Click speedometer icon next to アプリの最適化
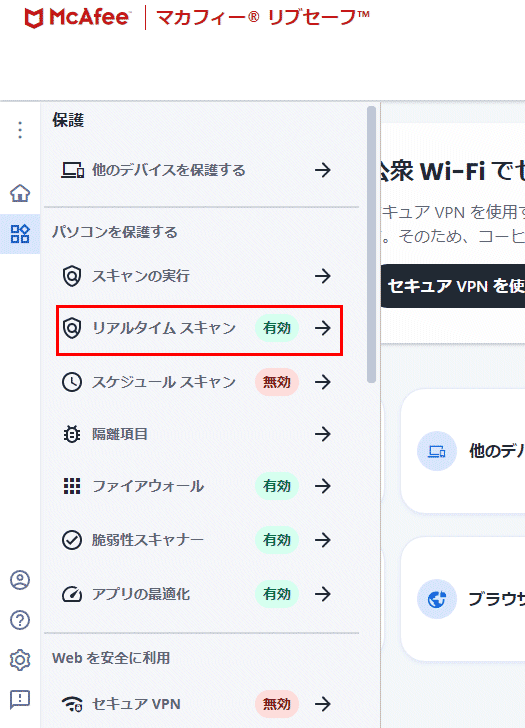Screen dimensions: 525x728 [x=72, y=594]
